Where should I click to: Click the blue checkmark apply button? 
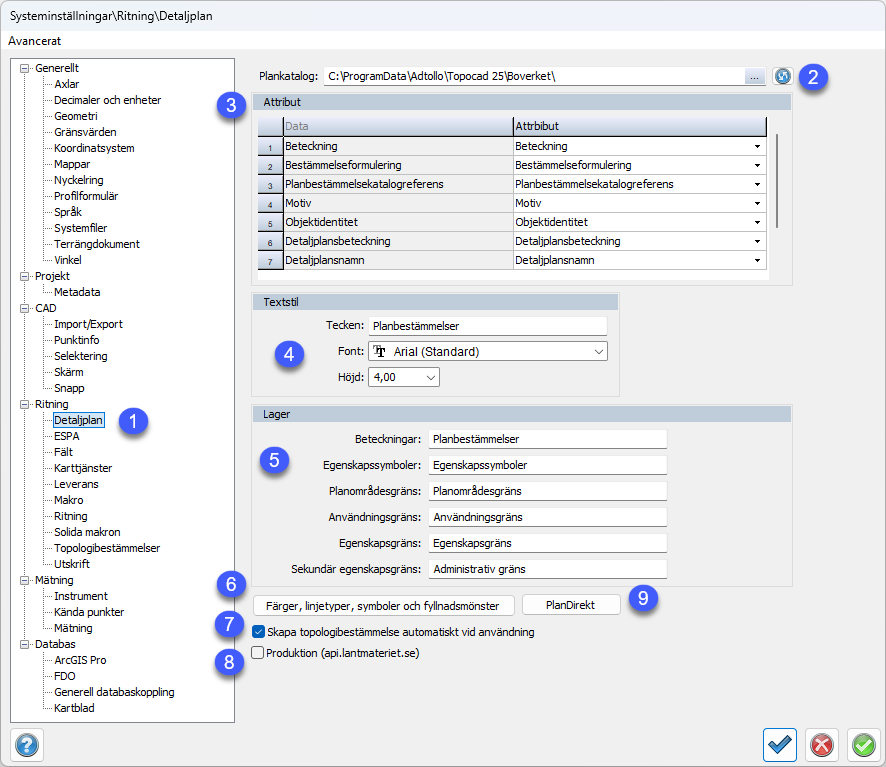tap(779, 744)
